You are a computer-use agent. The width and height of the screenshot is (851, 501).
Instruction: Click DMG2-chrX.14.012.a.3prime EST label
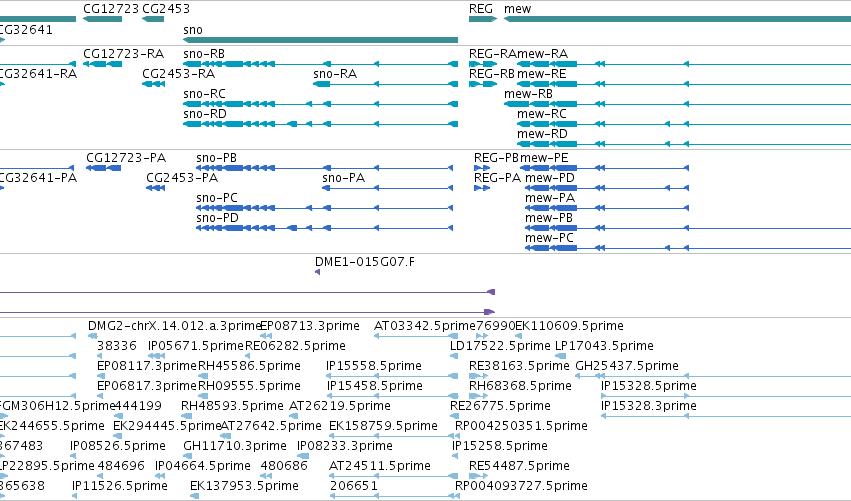175,326
